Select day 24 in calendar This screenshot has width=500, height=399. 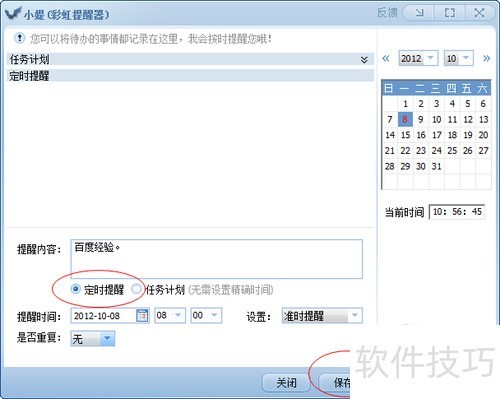point(436,150)
